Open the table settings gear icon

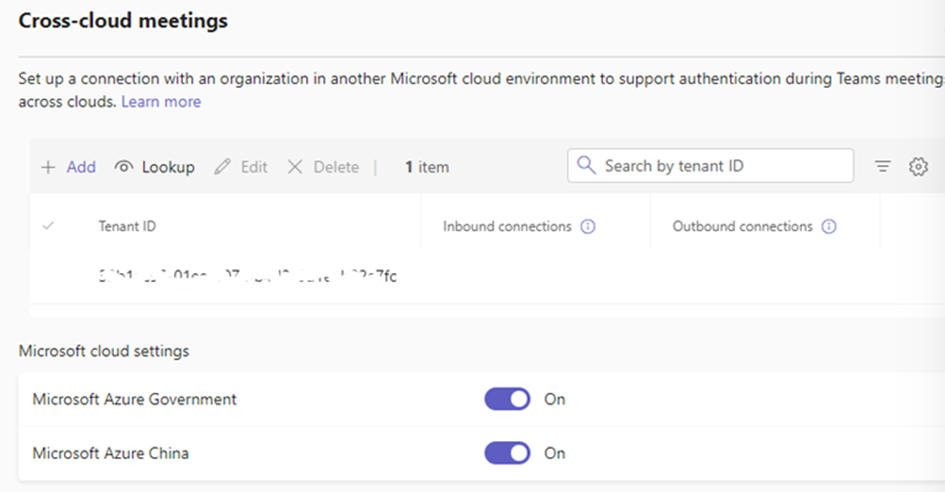[918, 166]
